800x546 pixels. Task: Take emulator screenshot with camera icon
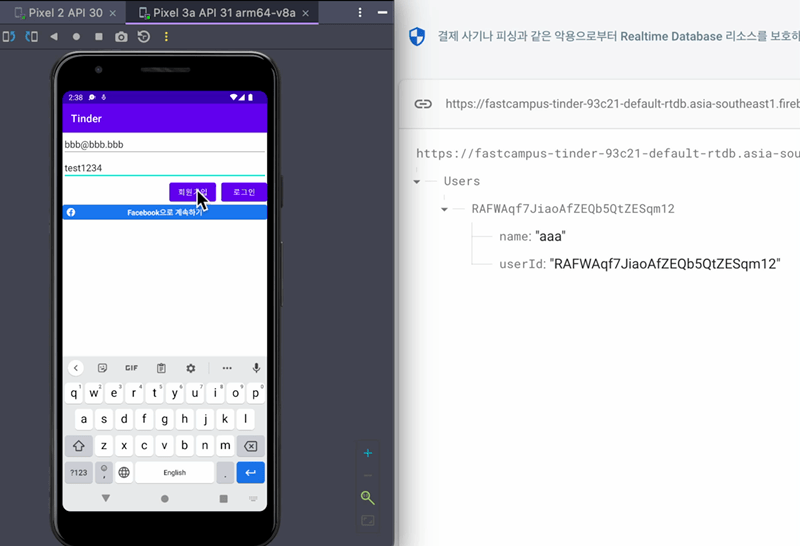click(121, 37)
